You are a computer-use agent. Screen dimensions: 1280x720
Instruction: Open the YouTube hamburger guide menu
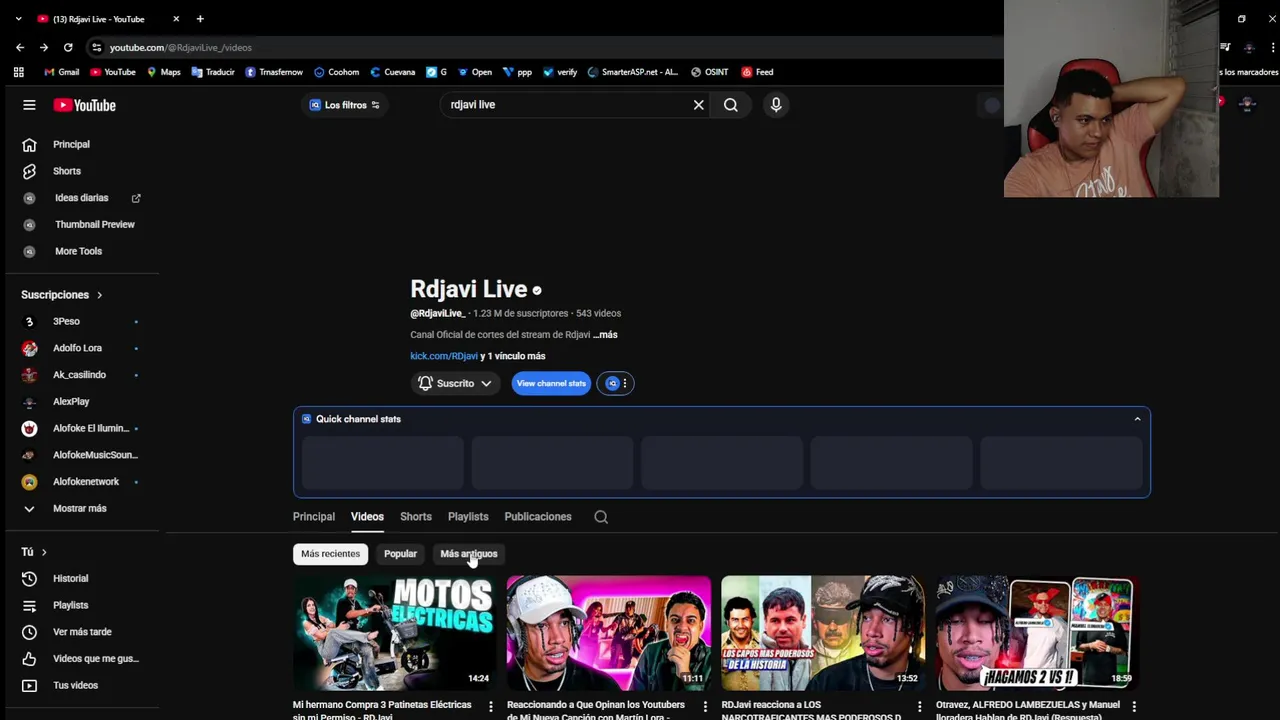(29, 105)
